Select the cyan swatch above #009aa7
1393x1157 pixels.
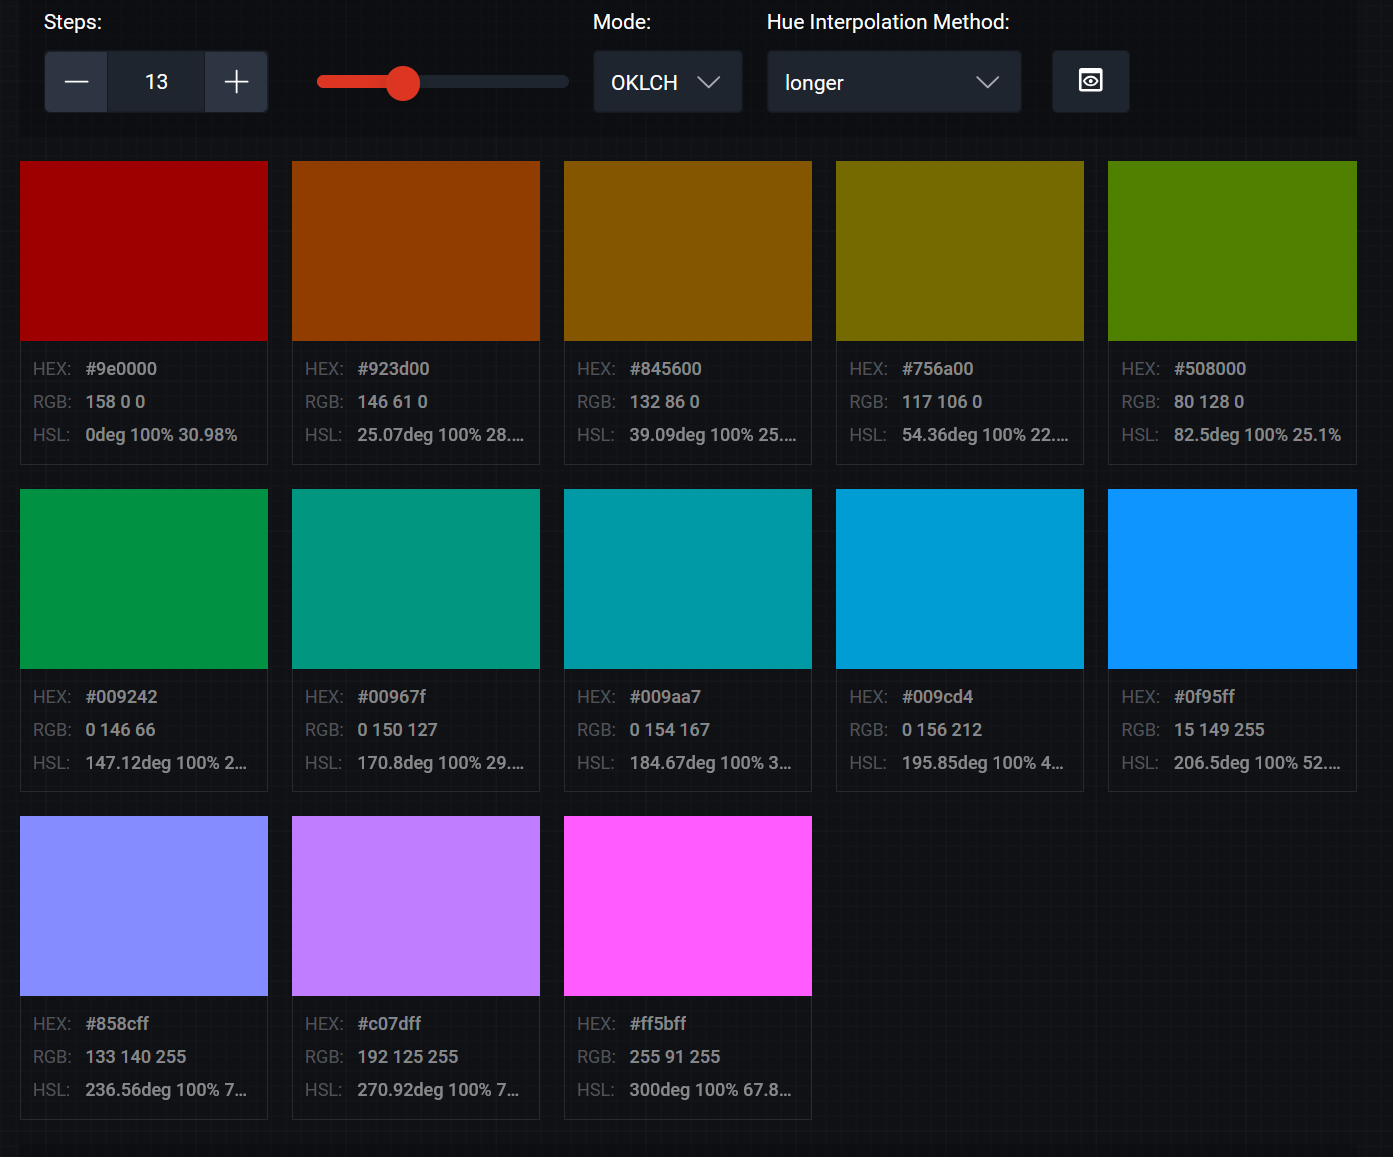pos(688,579)
